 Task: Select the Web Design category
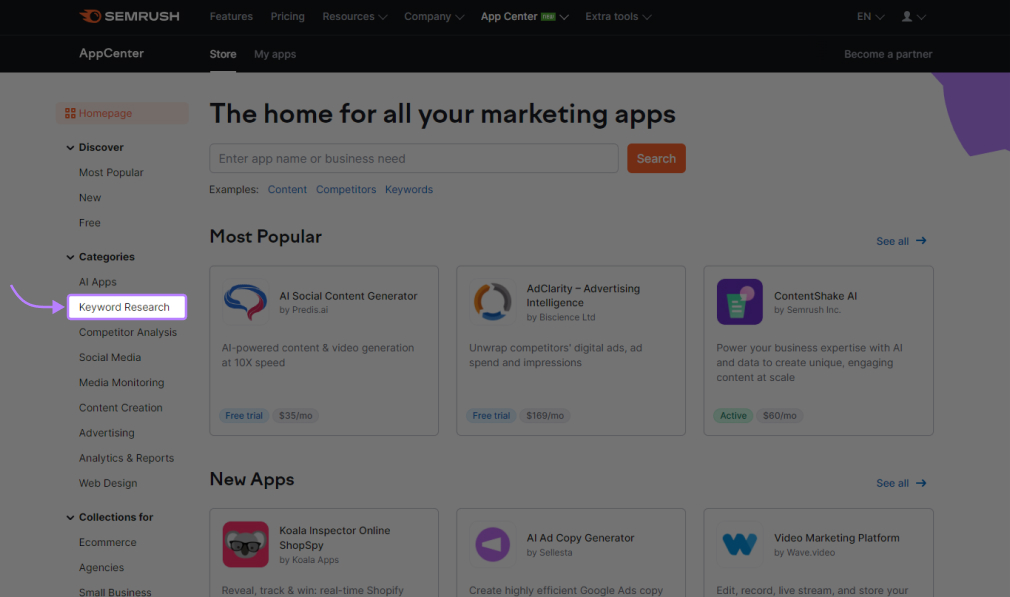click(x=108, y=483)
